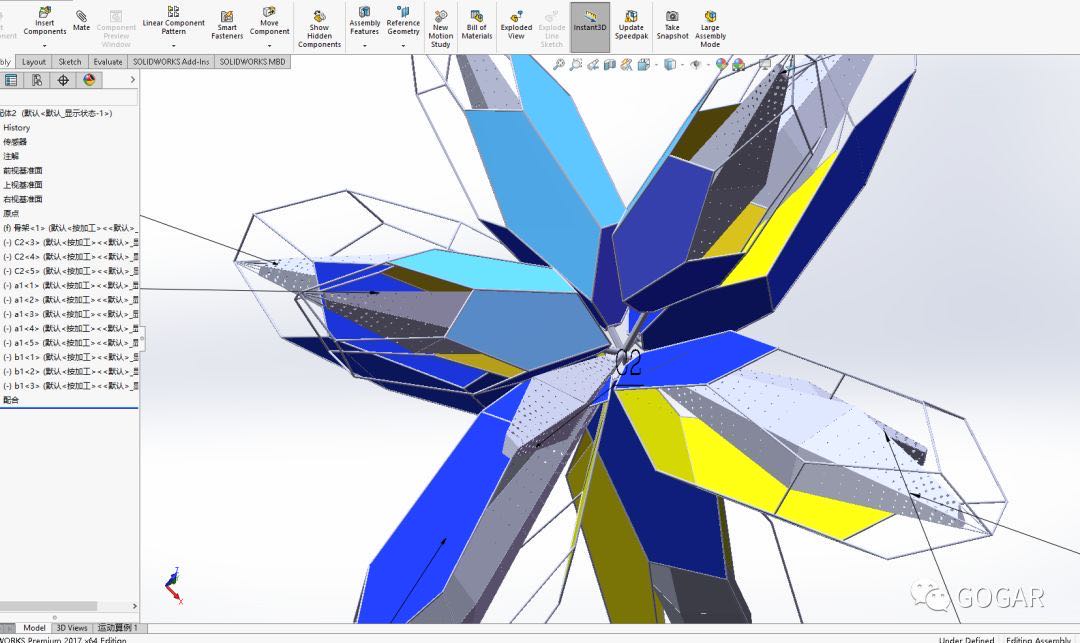Select the a1<4> component
Image resolution: width=1080 pixels, height=643 pixels.
[70, 328]
